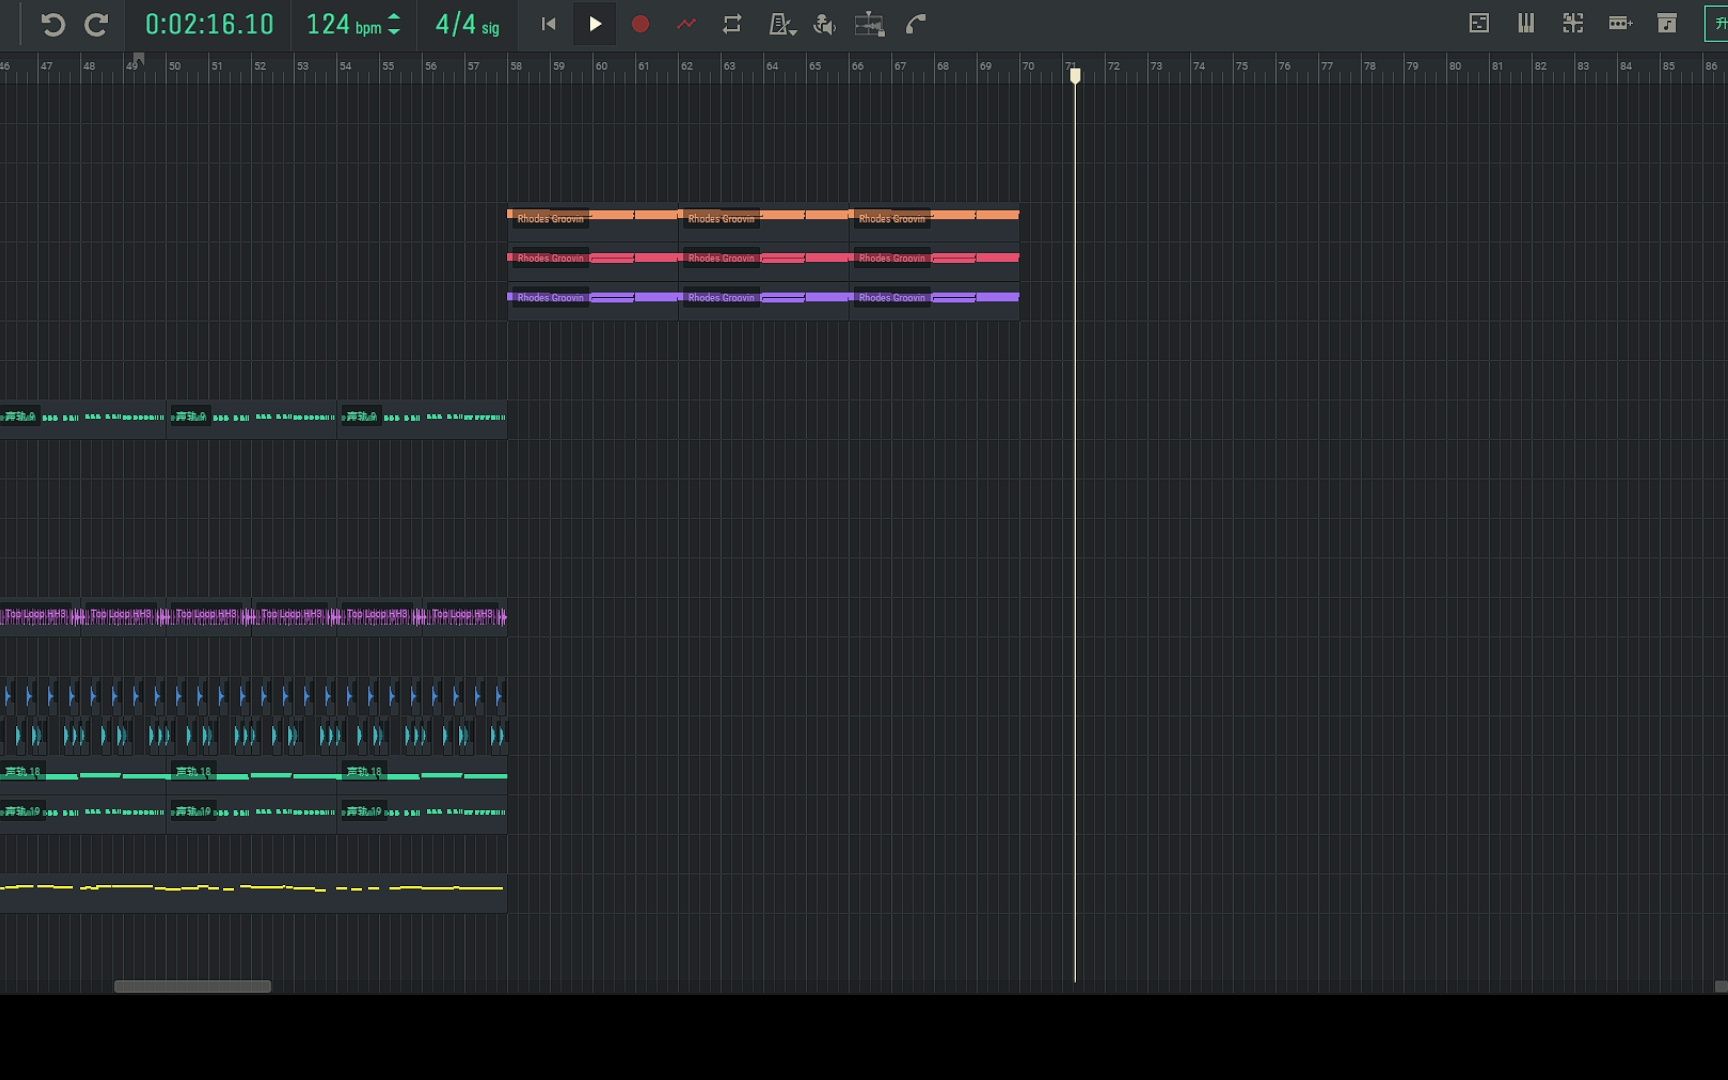This screenshot has height=1080, width=1728.
Task: Open the note editor panel icon
Action: click(x=1479, y=23)
